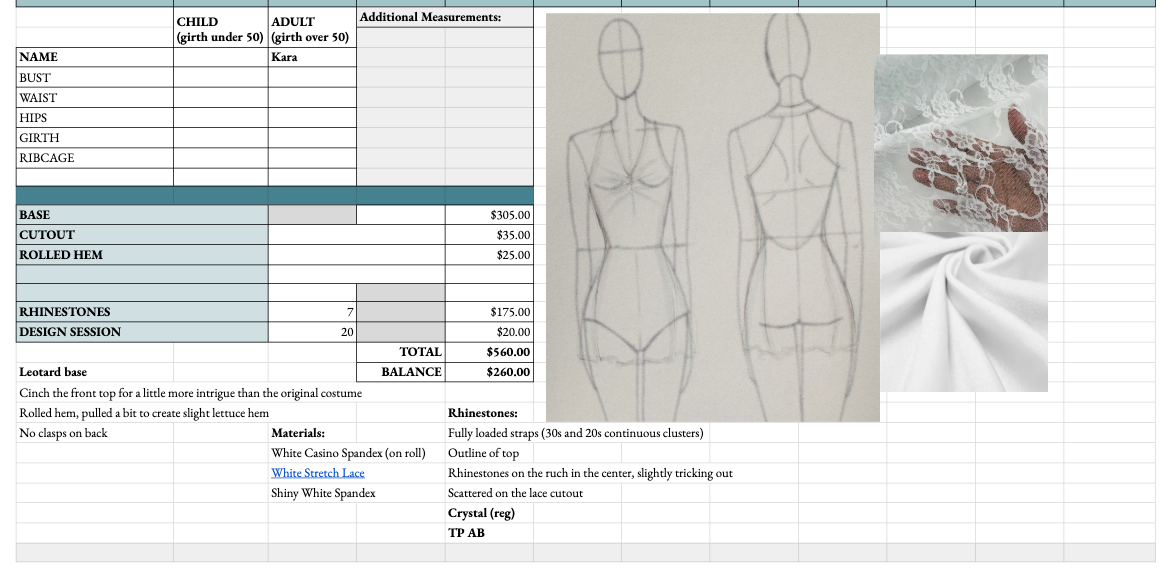Select the DESIGN SESSION quantity cell showing 20

[310, 331]
